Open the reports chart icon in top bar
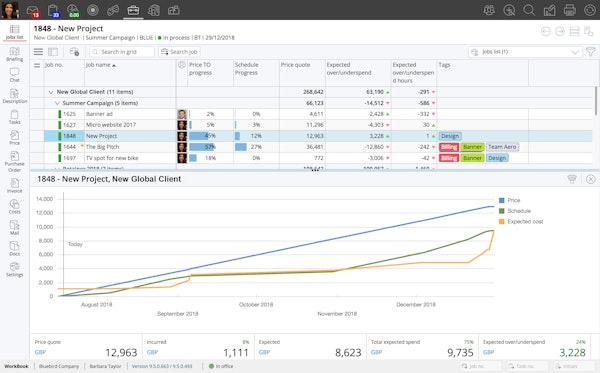This screenshot has height=373, width=600. click(549, 10)
